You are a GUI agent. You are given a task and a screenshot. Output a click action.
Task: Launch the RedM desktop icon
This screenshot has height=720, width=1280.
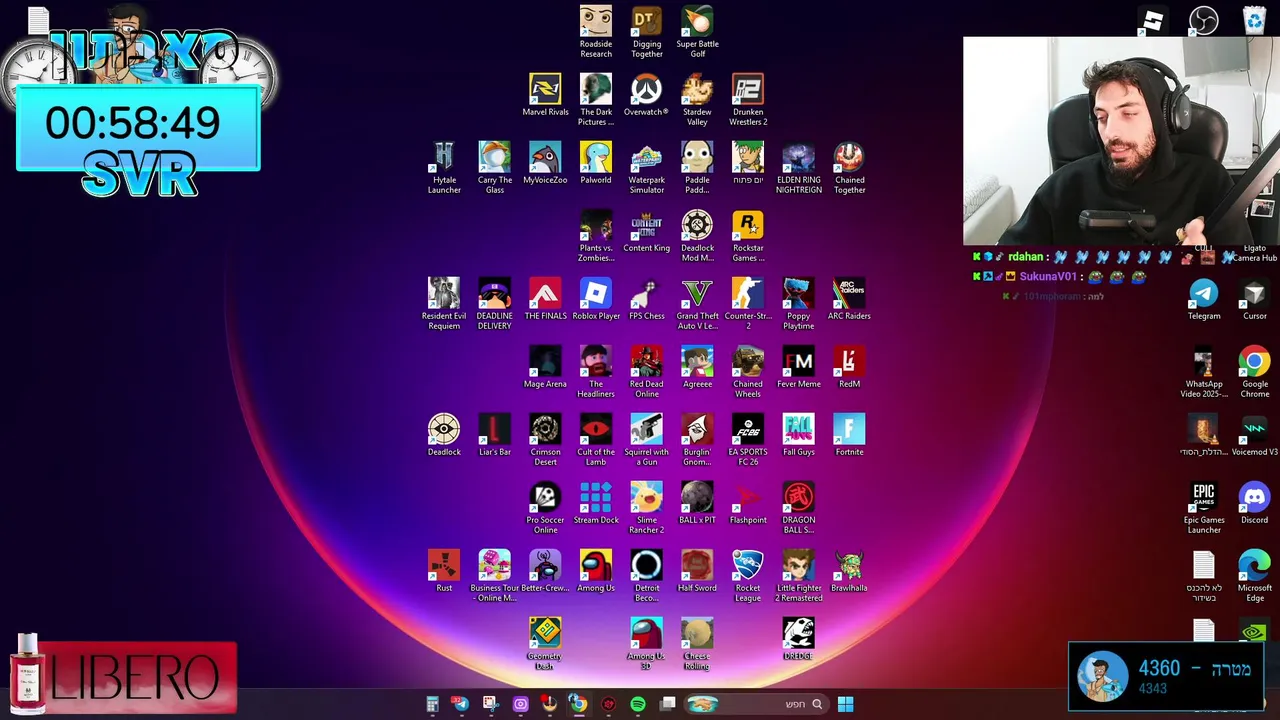click(x=849, y=367)
